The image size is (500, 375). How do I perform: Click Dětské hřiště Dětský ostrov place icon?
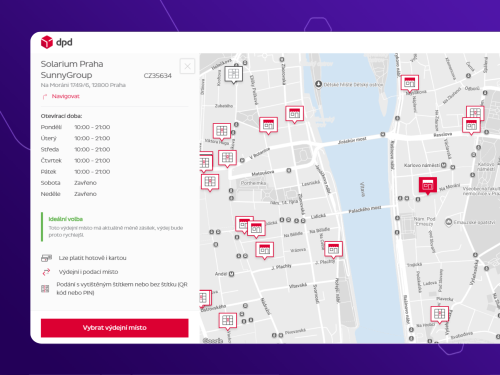click(318, 84)
